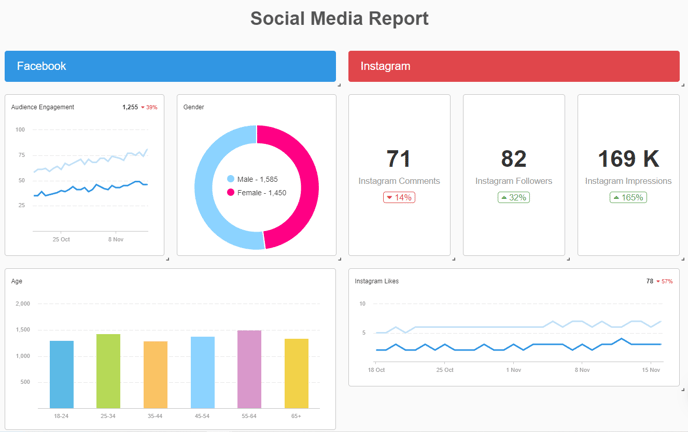
Task: Click the 18 Oct date label on Likes chart
Action: click(376, 370)
